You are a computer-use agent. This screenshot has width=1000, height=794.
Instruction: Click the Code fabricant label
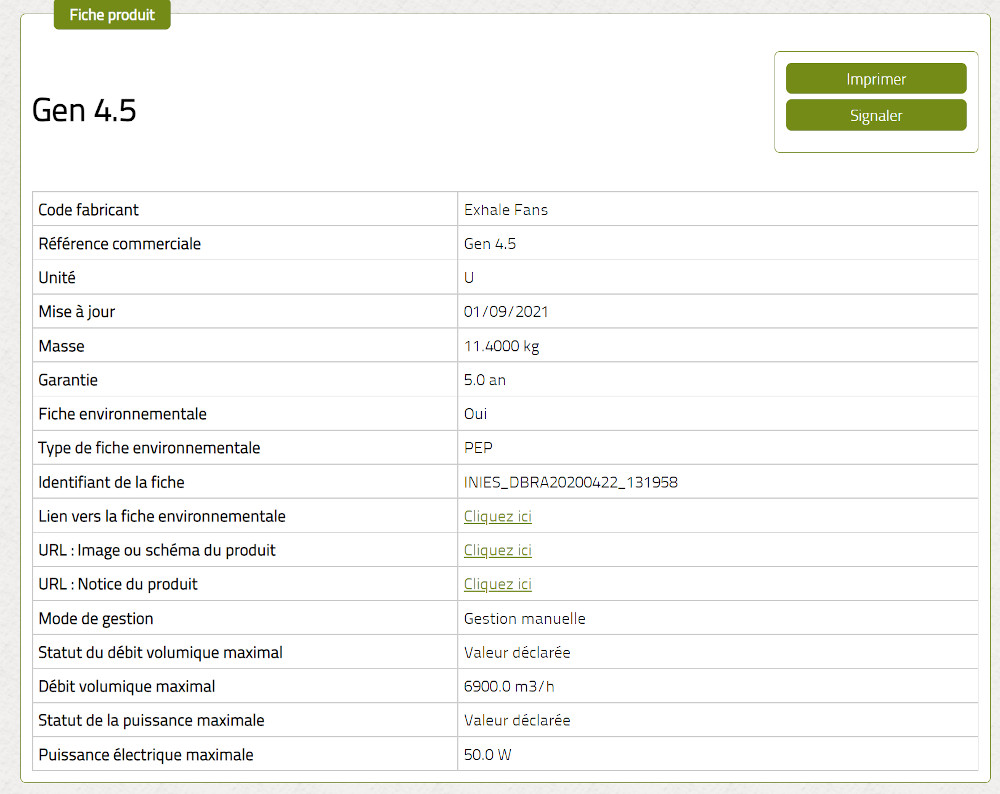coord(89,210)
